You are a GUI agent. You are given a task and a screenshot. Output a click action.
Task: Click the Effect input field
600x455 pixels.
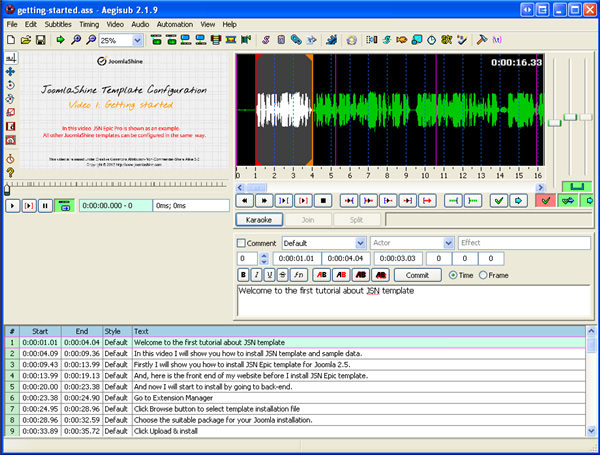click(x=524, y=243)
